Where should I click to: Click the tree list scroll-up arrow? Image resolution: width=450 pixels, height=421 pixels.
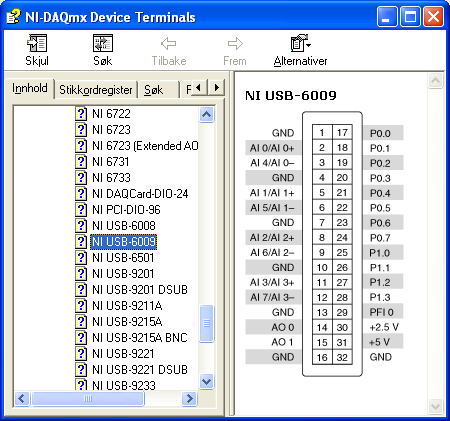[x=207, y=115]
